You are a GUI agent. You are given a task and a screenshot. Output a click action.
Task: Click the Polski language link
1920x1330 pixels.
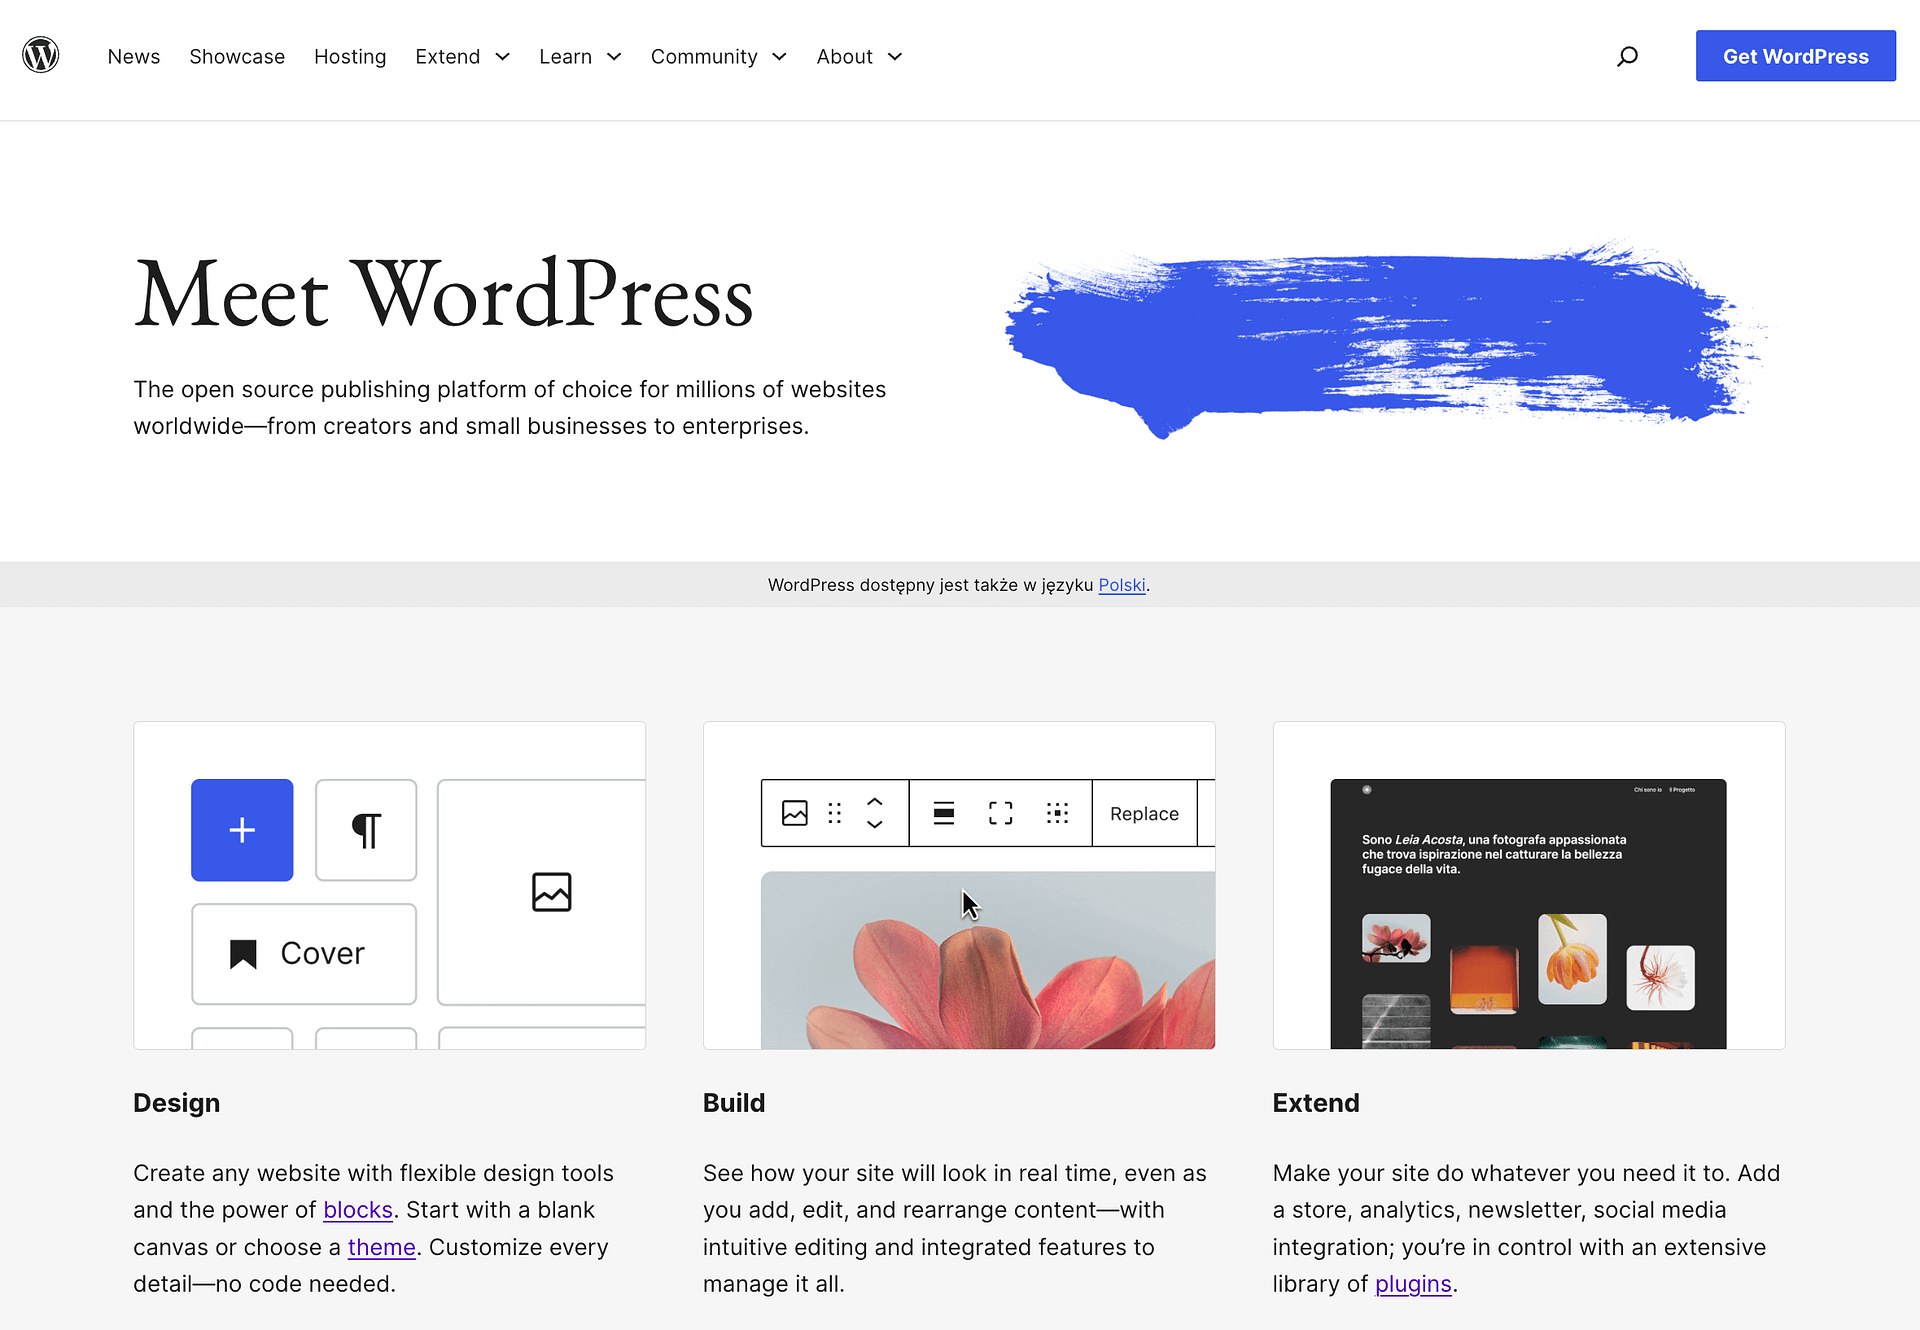pos(1122,583)
